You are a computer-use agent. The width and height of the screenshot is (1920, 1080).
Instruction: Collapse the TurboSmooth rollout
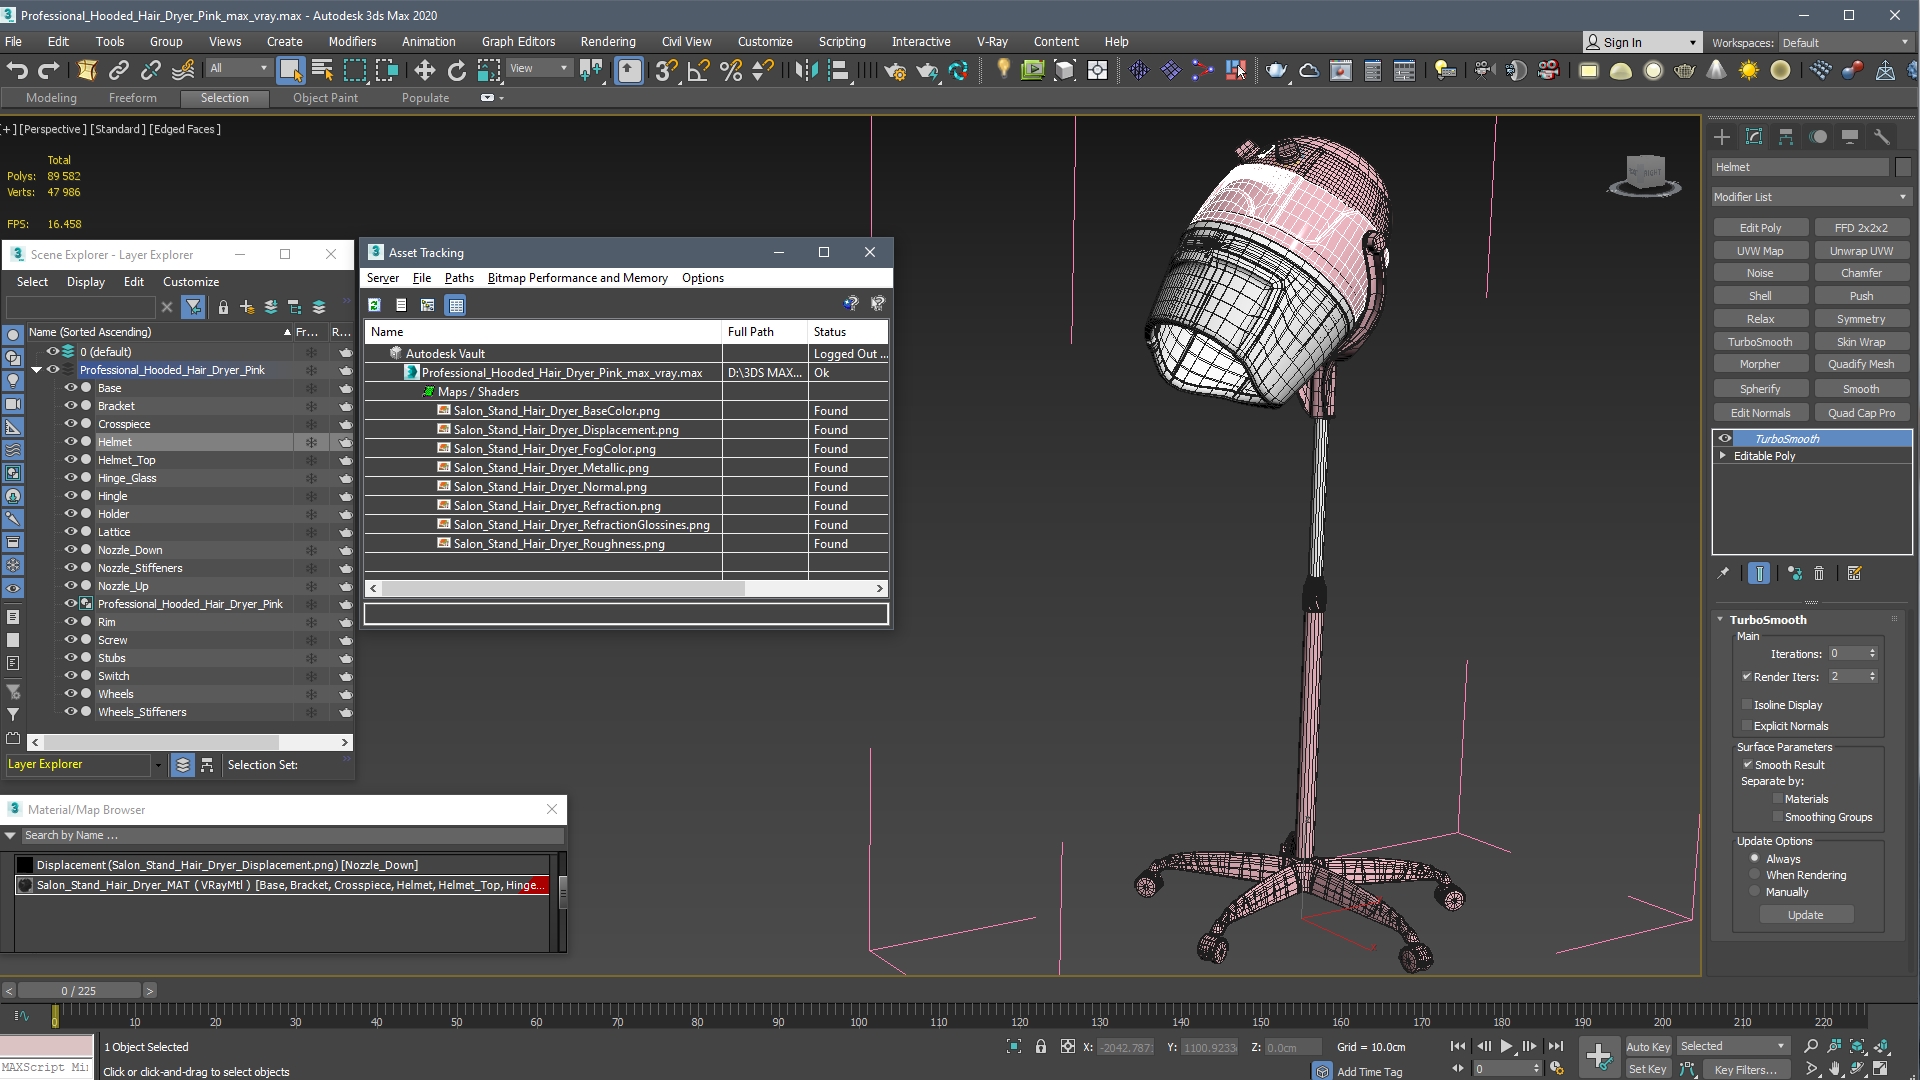pyautogui.click(x=1721, y=619)
